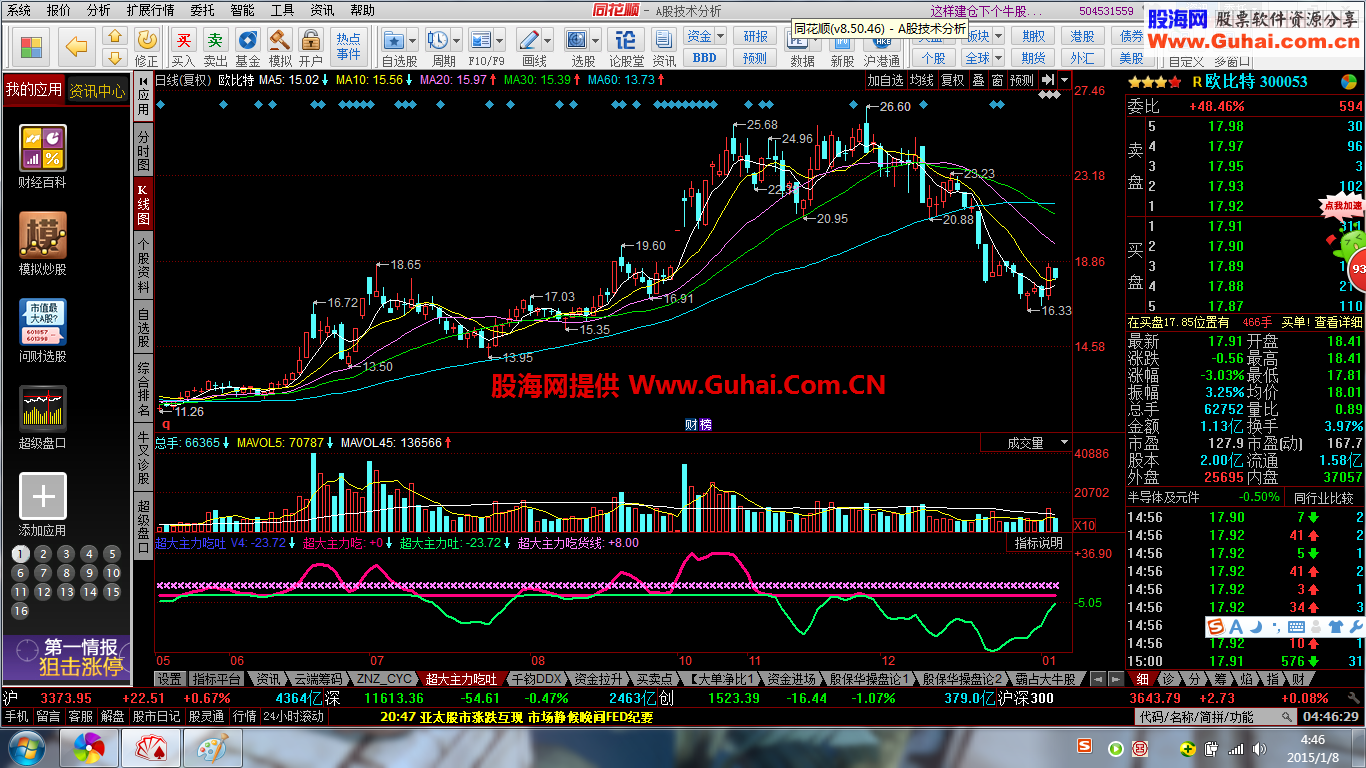Open the 智能 menu
Viewport: 1366px width, 768px height.
(242, 10)
